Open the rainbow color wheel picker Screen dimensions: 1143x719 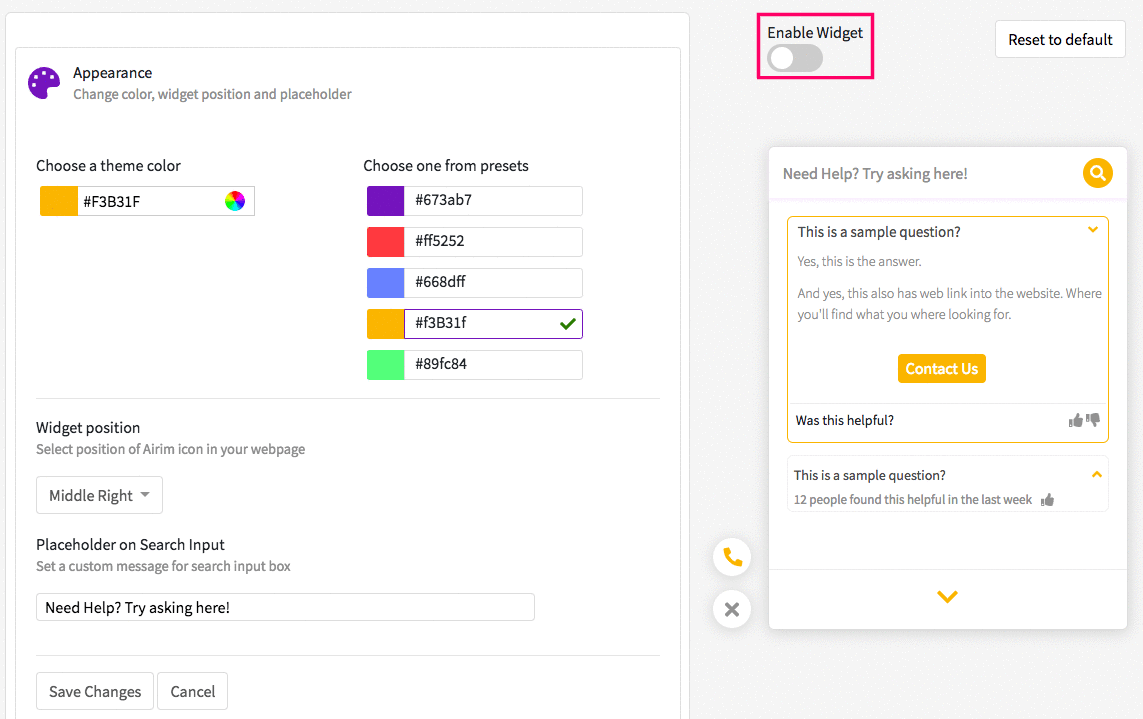pos(235,201)
